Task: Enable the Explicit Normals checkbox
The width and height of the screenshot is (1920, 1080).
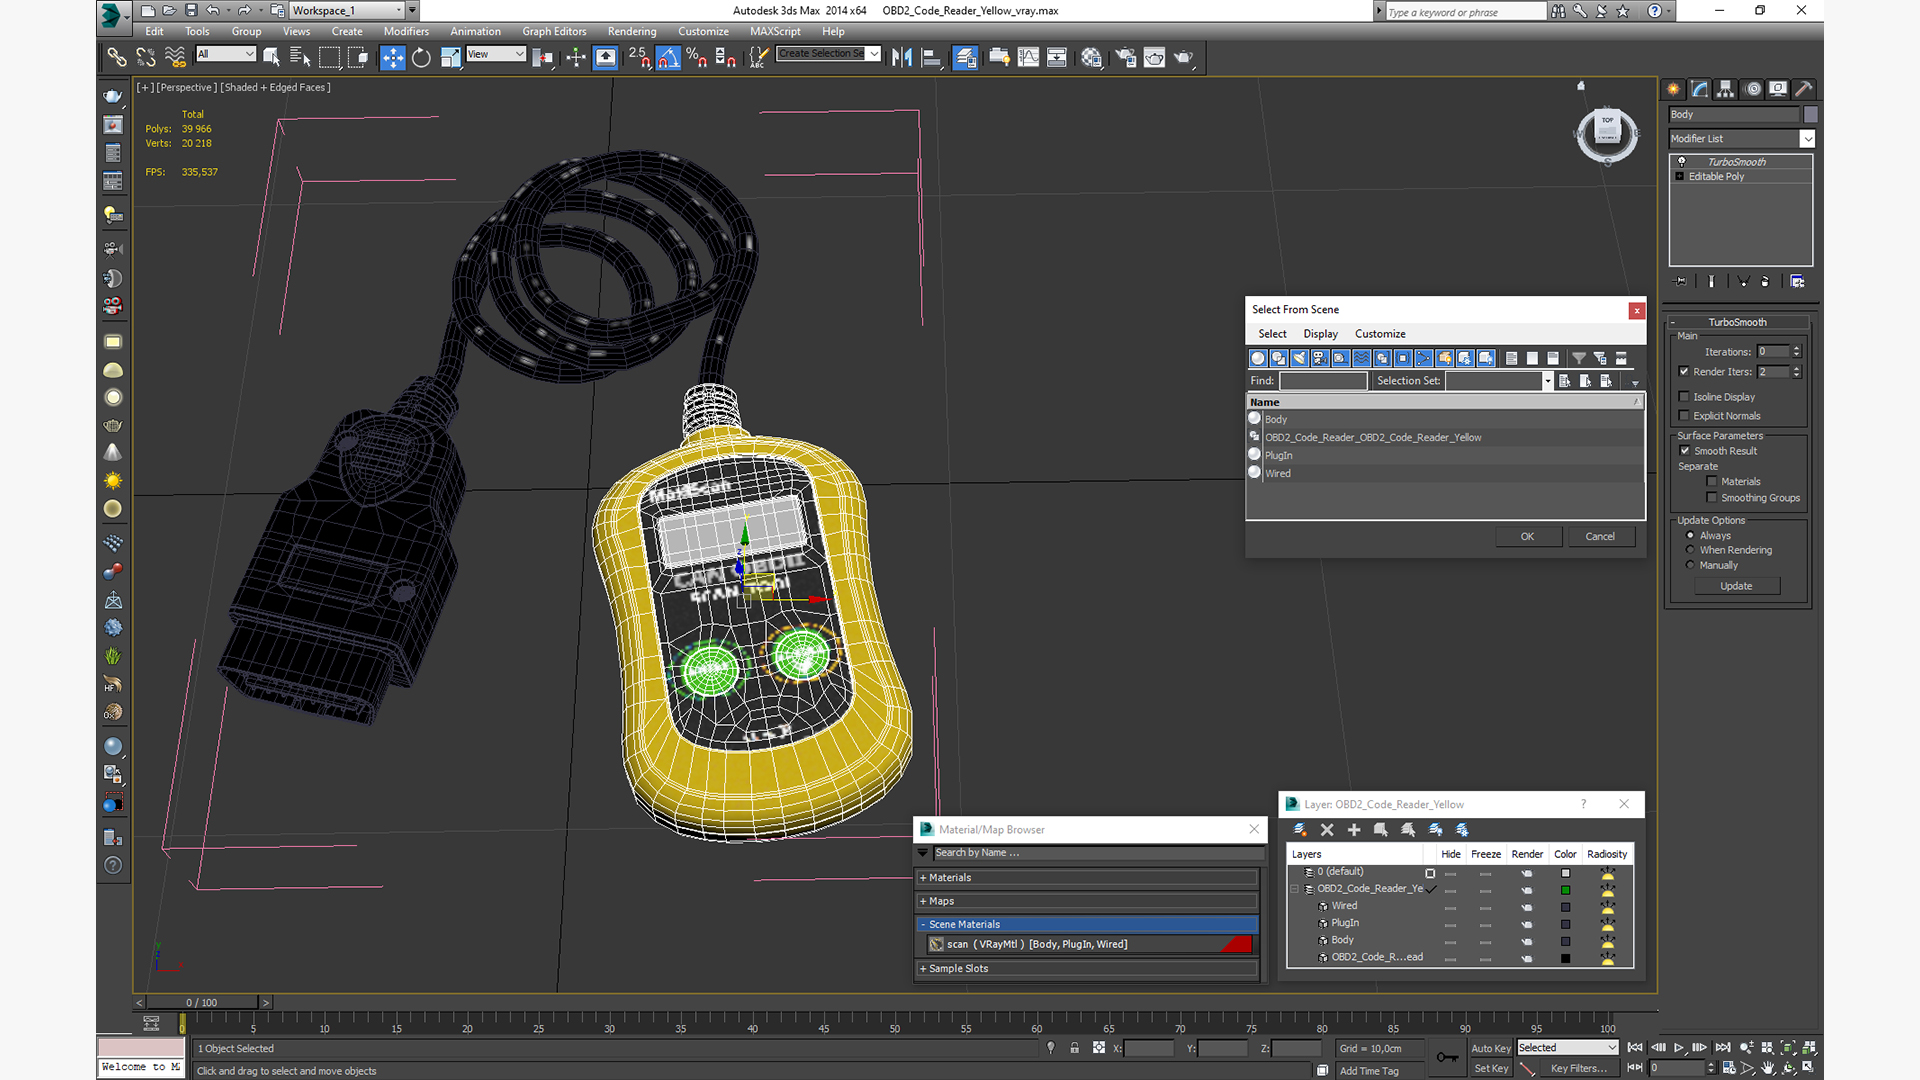Action: pos(1684,415)
